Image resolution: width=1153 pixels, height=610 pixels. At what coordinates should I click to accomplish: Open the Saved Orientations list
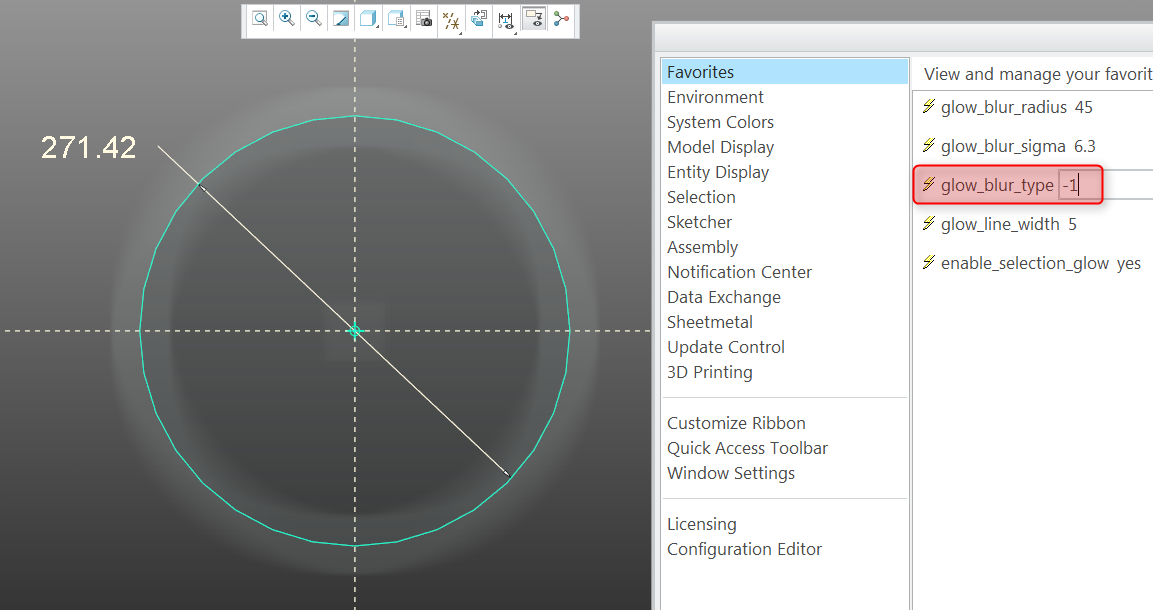[396, 19]
